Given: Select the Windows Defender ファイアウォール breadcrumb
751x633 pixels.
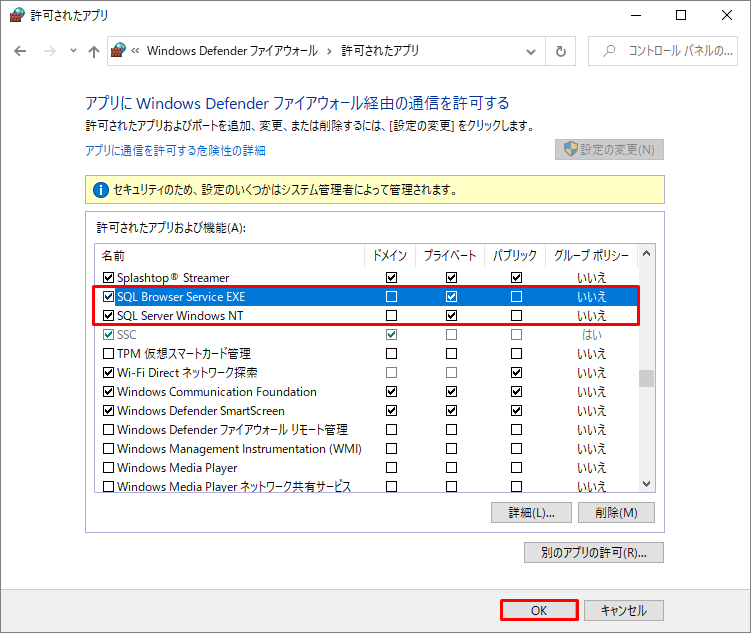Looking at the screenshot, I should (232, 51).
